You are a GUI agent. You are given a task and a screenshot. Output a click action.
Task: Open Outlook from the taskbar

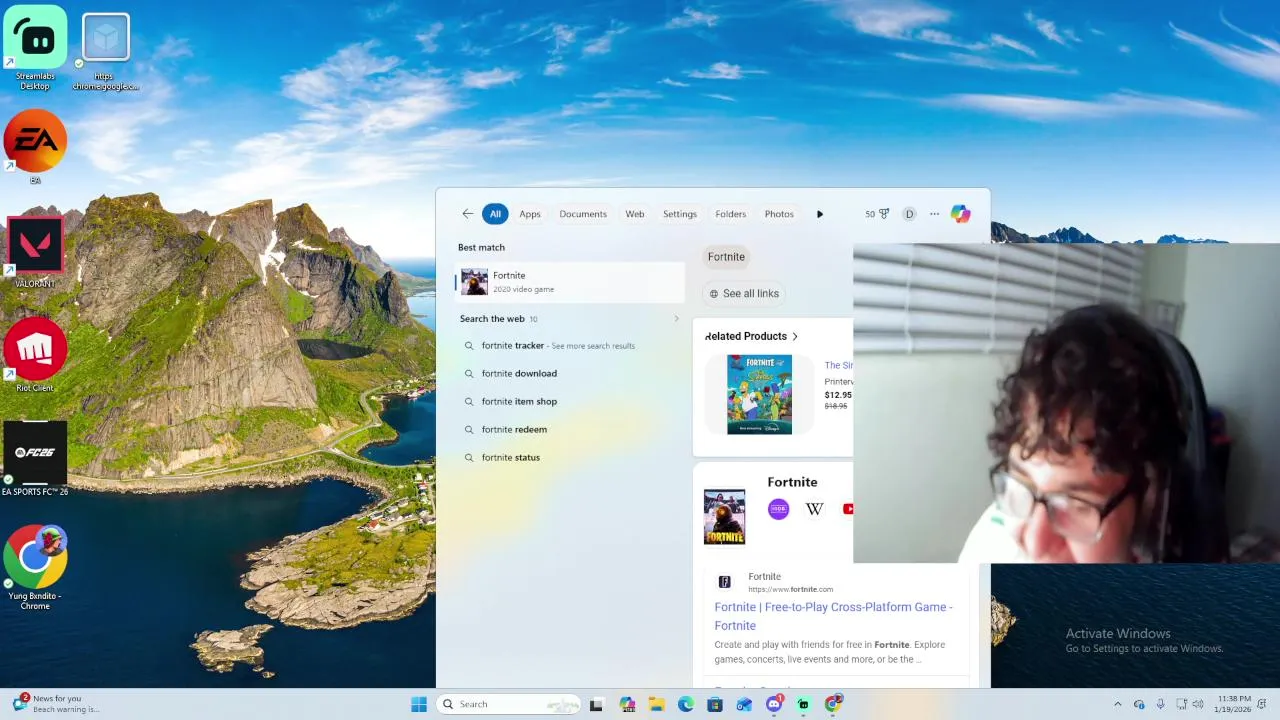point(744,704)
